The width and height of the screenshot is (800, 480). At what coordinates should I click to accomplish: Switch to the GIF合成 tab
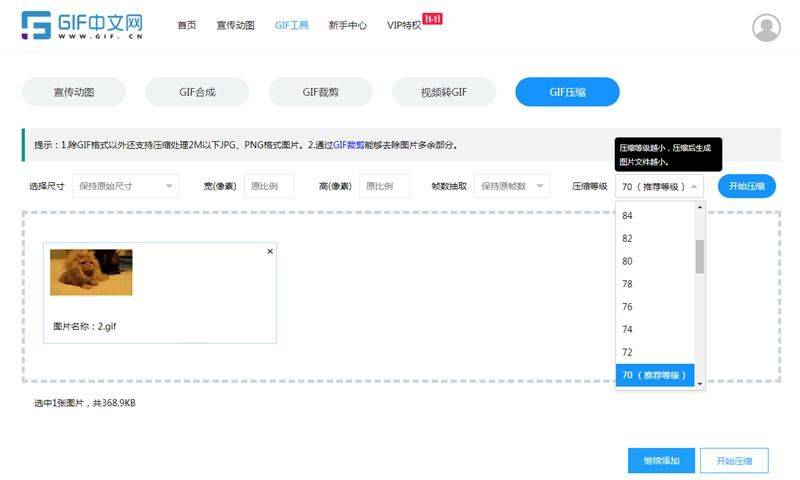pos(197,92)
